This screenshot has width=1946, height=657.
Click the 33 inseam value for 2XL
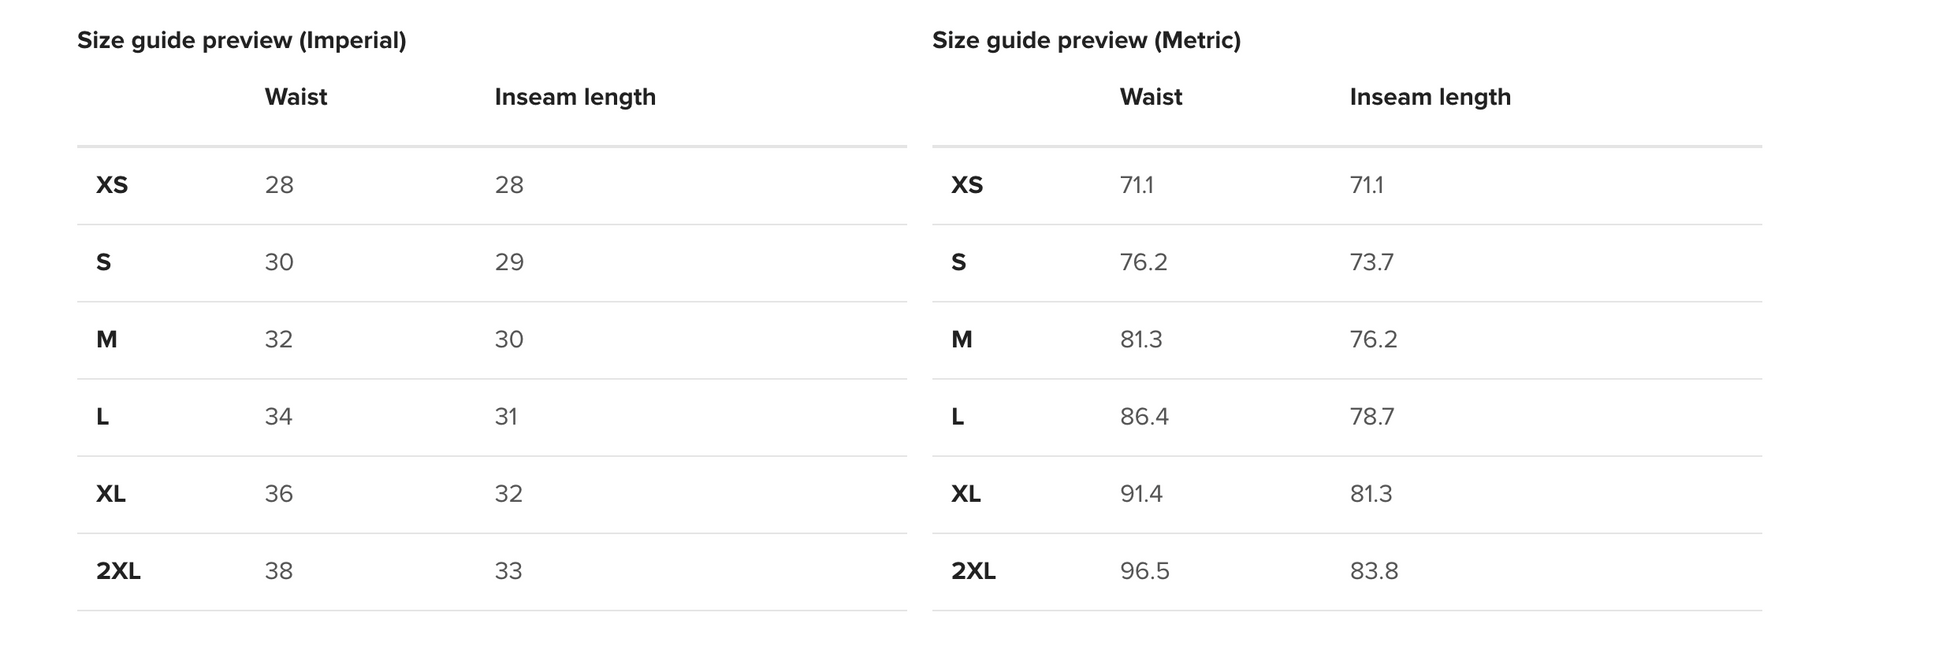click(508, 571)
